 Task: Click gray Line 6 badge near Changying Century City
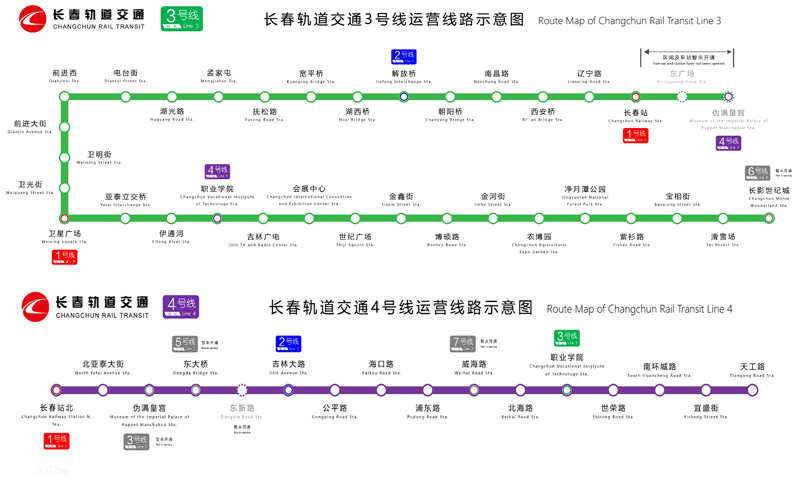[x=757, y=172]
